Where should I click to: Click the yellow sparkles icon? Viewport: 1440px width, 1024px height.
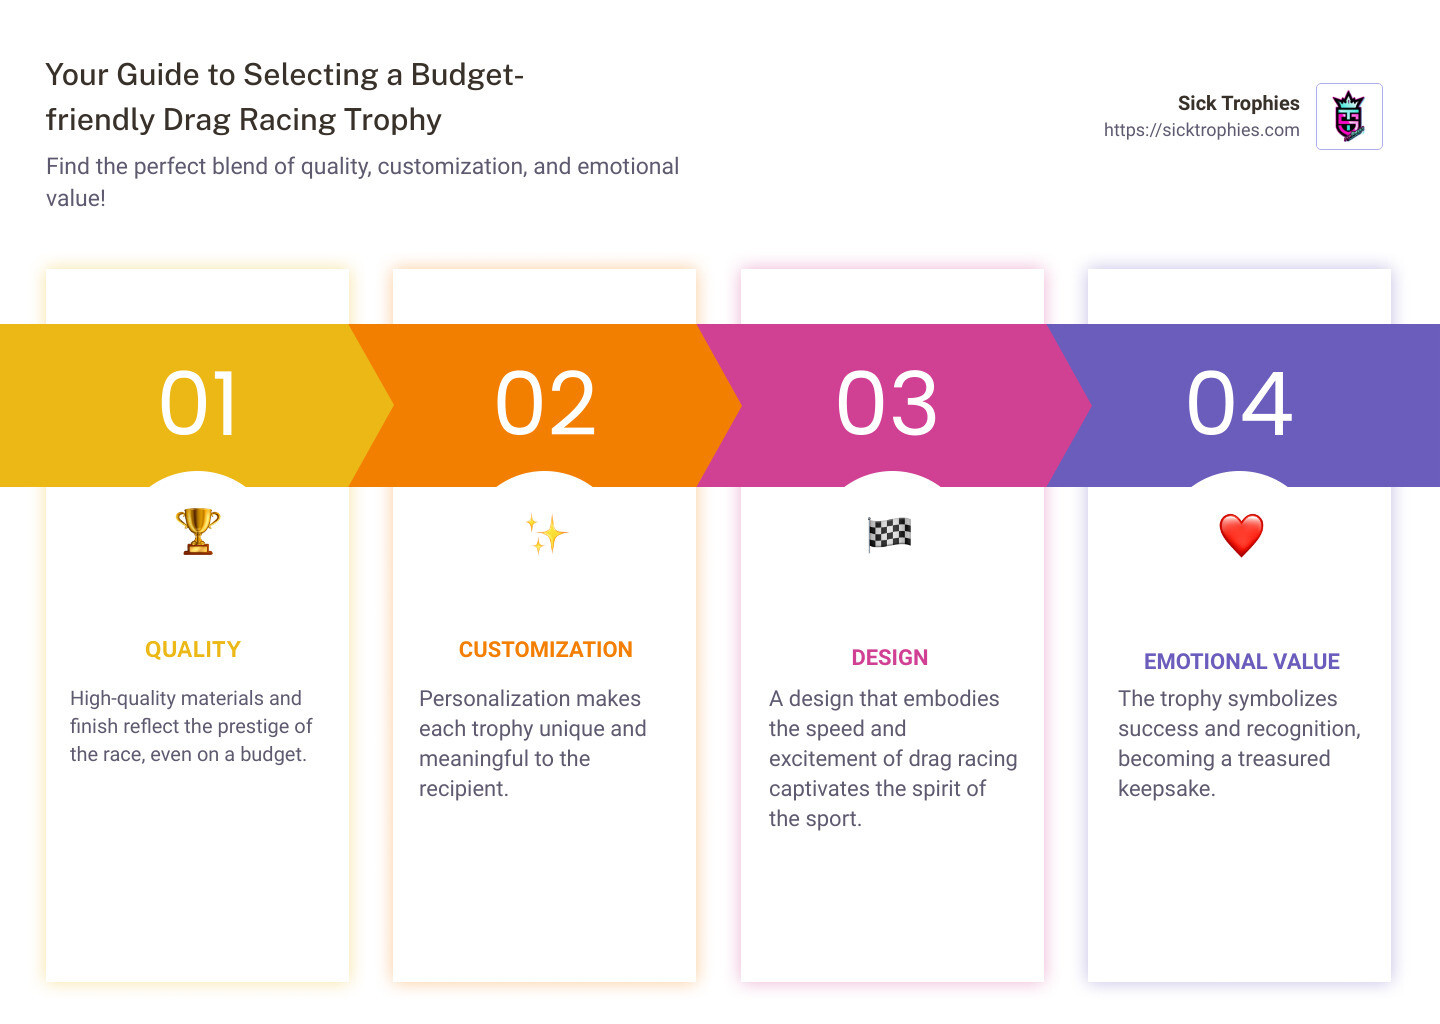(546, 534)
